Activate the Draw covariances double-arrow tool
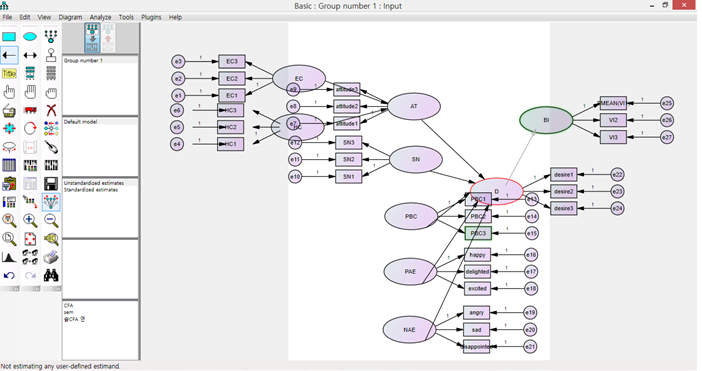The image size is (702, 371). point(30,55)
